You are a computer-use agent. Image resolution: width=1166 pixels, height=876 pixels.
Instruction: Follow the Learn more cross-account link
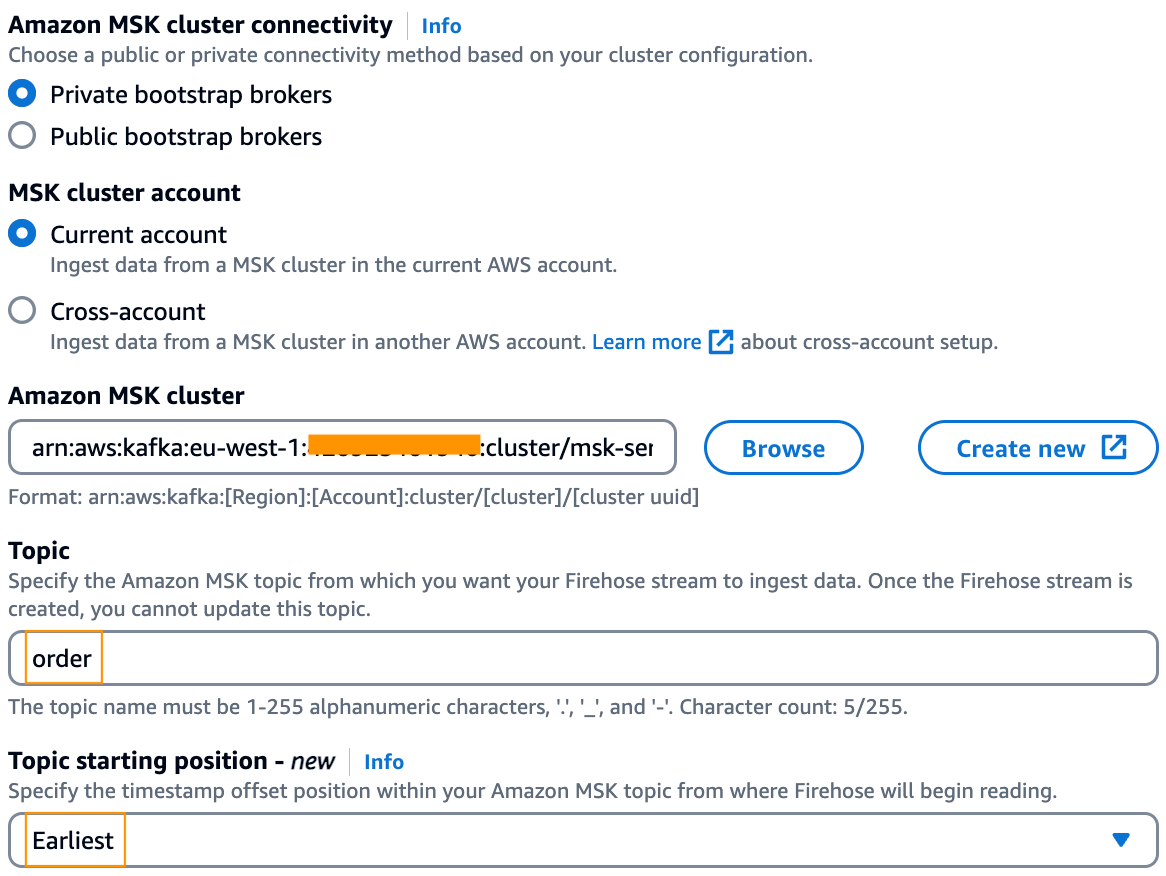(x=646, y=342)
